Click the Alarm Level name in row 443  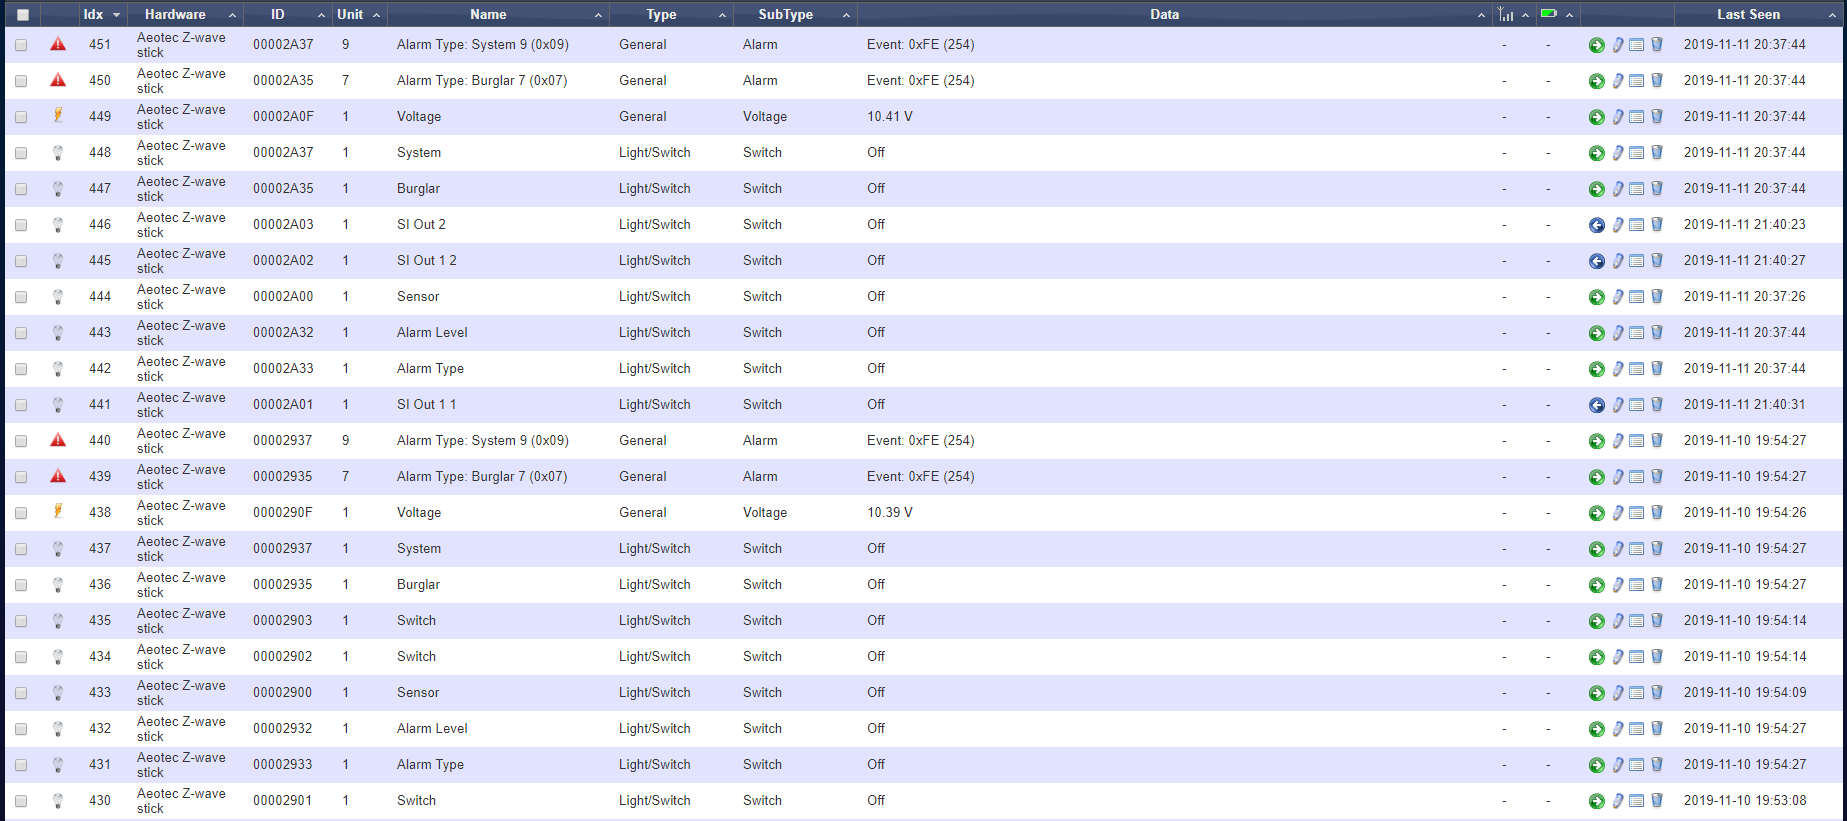pyautogui.click(x=432, y=333)
